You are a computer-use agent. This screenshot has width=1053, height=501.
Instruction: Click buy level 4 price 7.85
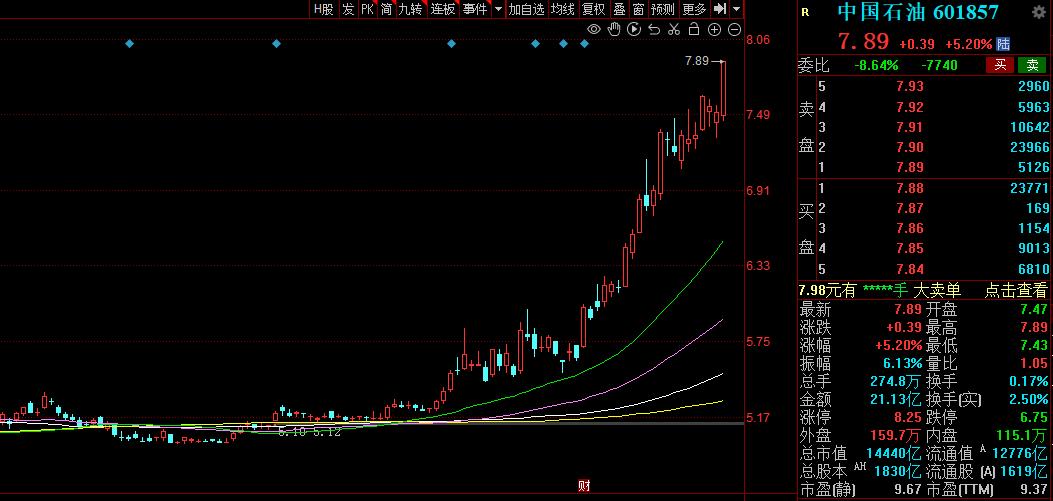pyautogui.click(x=909, y=248)
